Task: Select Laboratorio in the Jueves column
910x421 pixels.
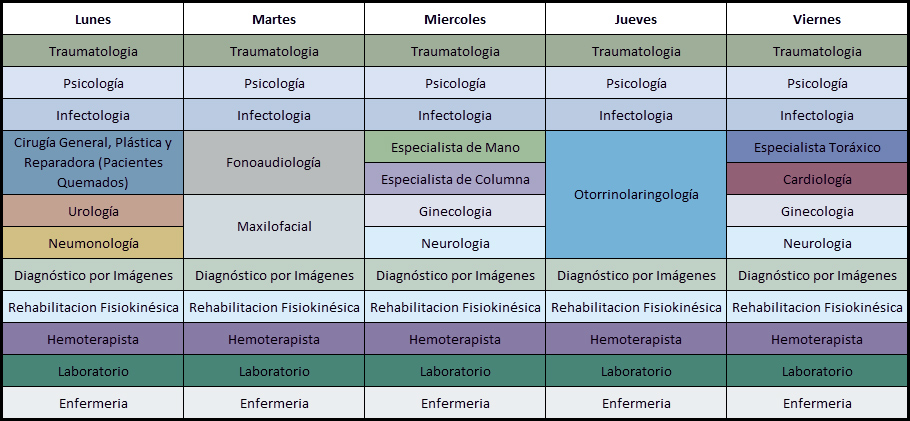Action: point(636,371)
